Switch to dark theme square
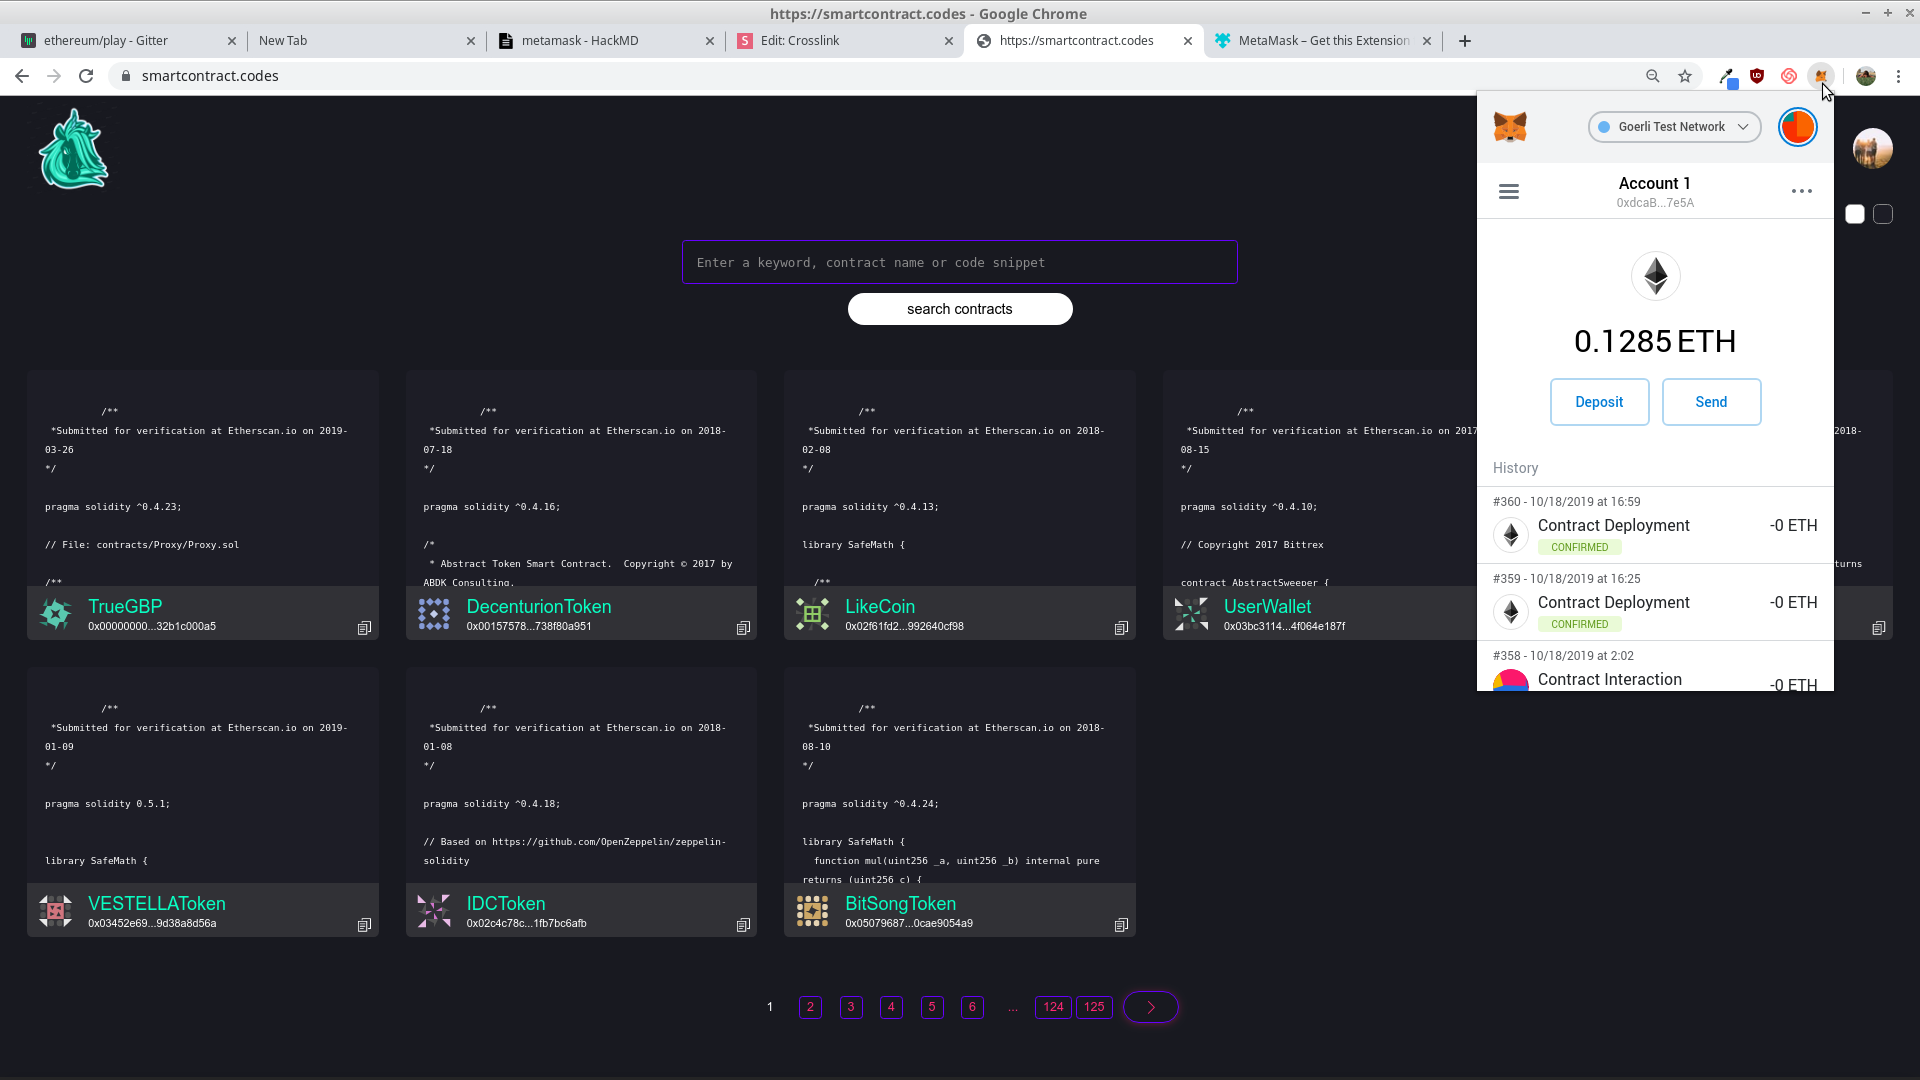Image resolution: width=1920 pixels, height=1080 pixels. [1883, 214]
